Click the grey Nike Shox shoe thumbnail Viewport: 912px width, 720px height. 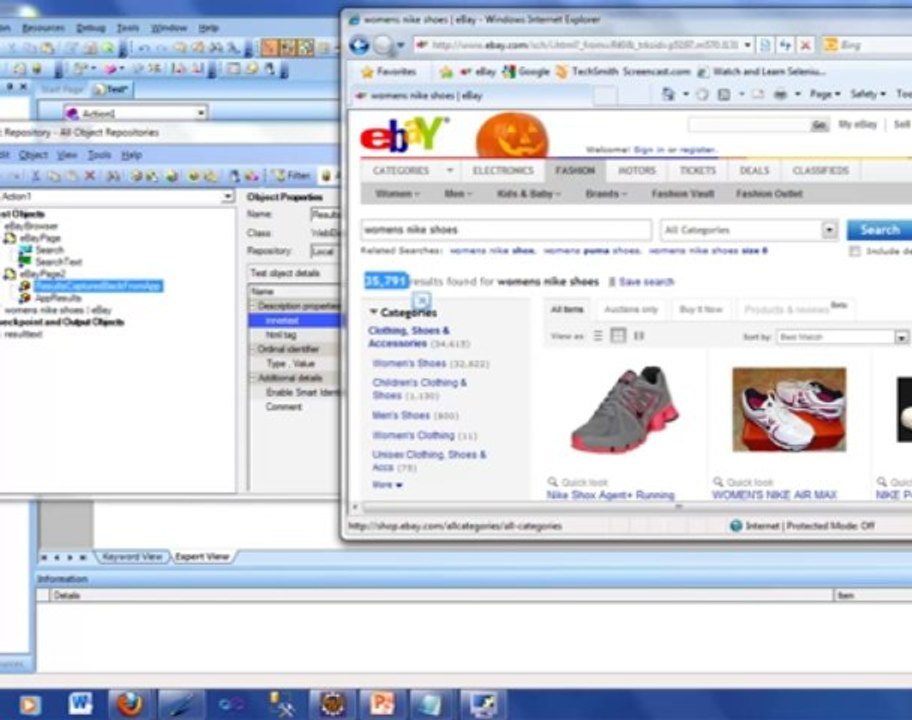click(x=625, y=410)
